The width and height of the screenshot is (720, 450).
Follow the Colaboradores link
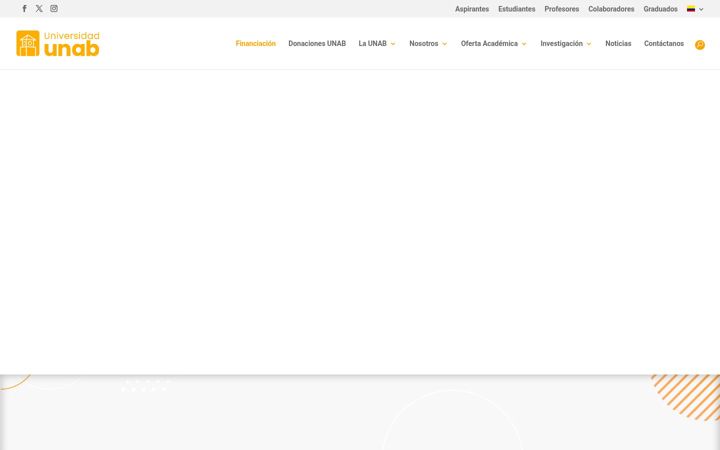(x=611, y=9)
